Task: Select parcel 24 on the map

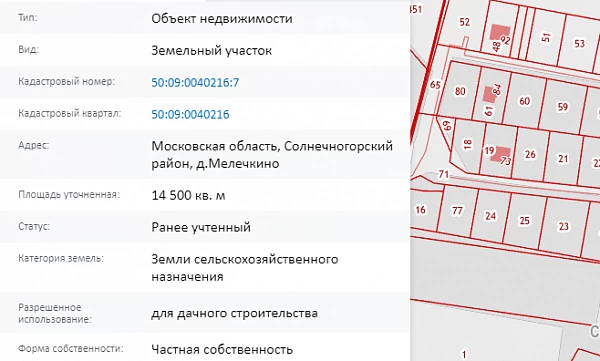Action: point(491,216)
